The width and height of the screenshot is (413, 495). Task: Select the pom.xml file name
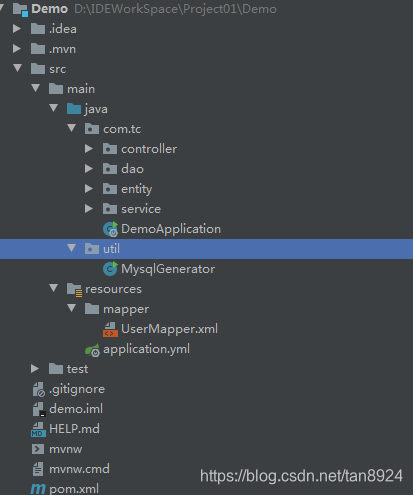[x=74, y=489]
